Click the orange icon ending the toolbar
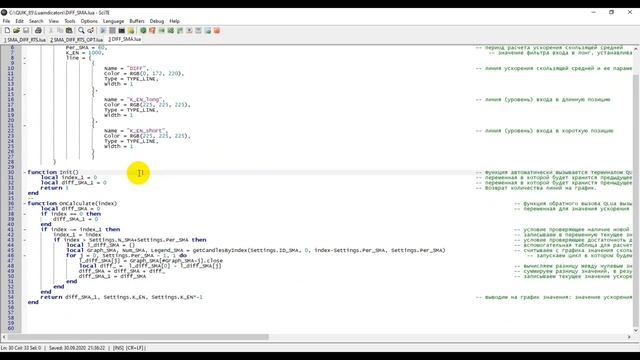Image resolution: width=640 pixels, height=360 pixels. 217,31
